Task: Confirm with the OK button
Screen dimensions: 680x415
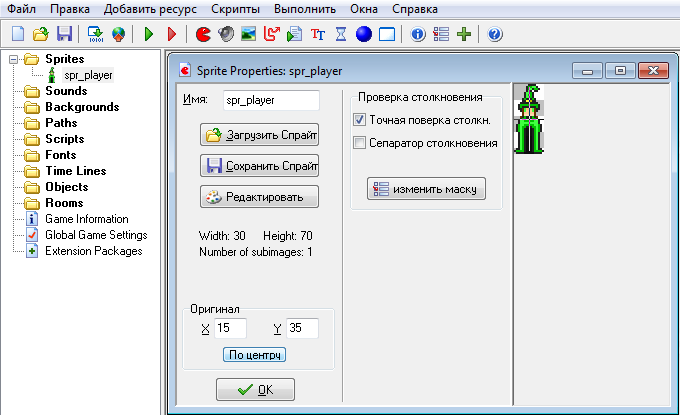Action: [255, 389]
